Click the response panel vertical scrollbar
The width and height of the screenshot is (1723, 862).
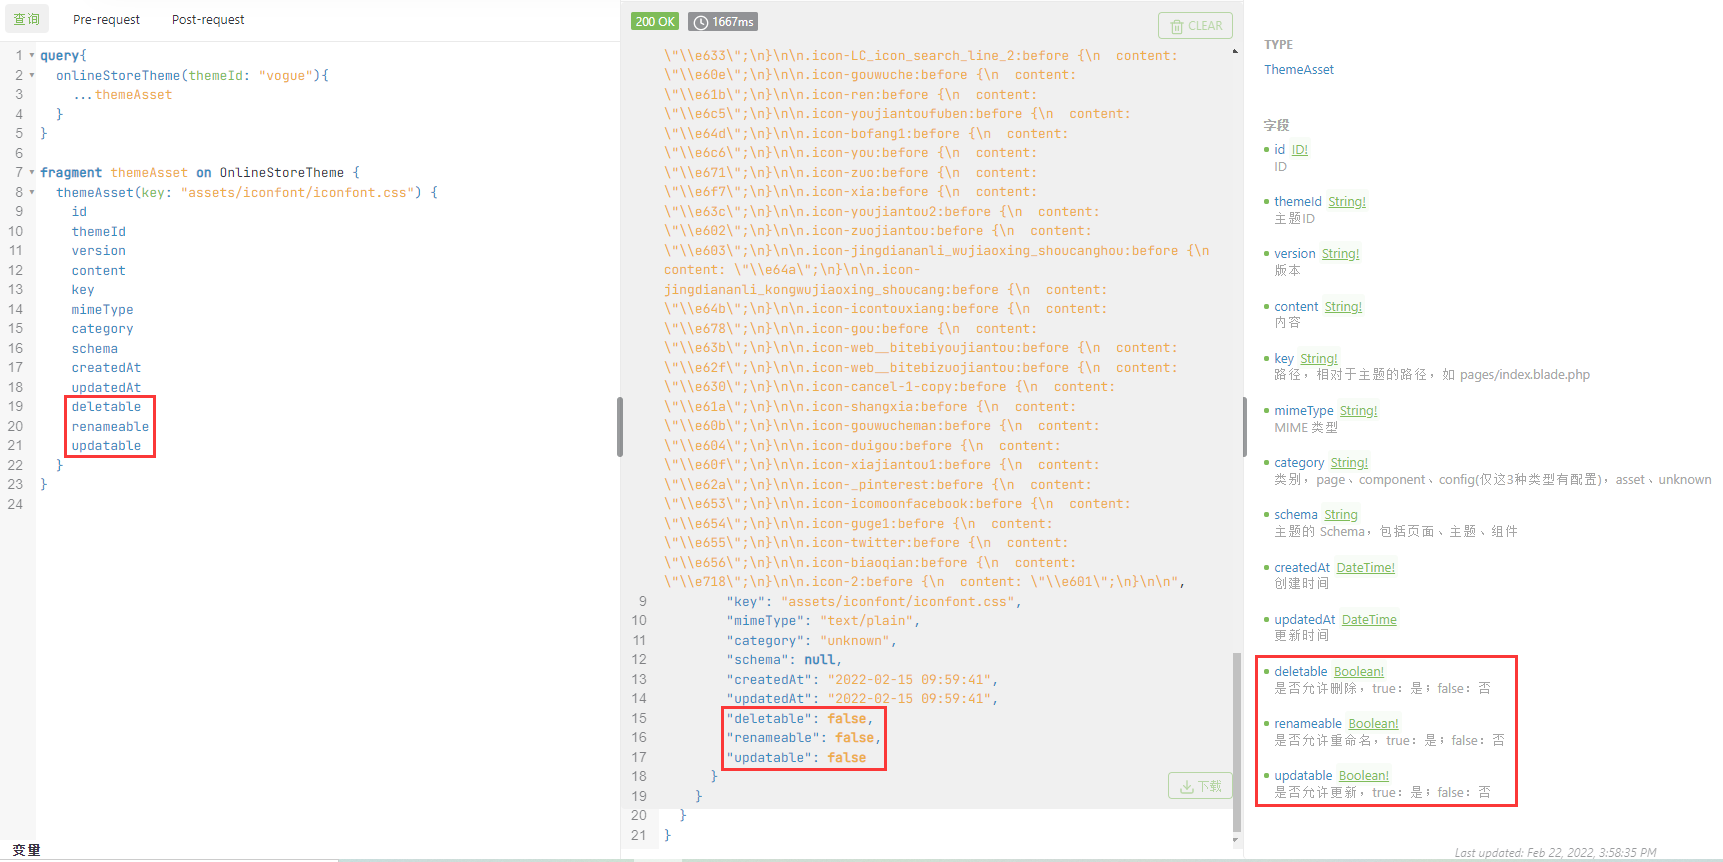point(1236,740)
